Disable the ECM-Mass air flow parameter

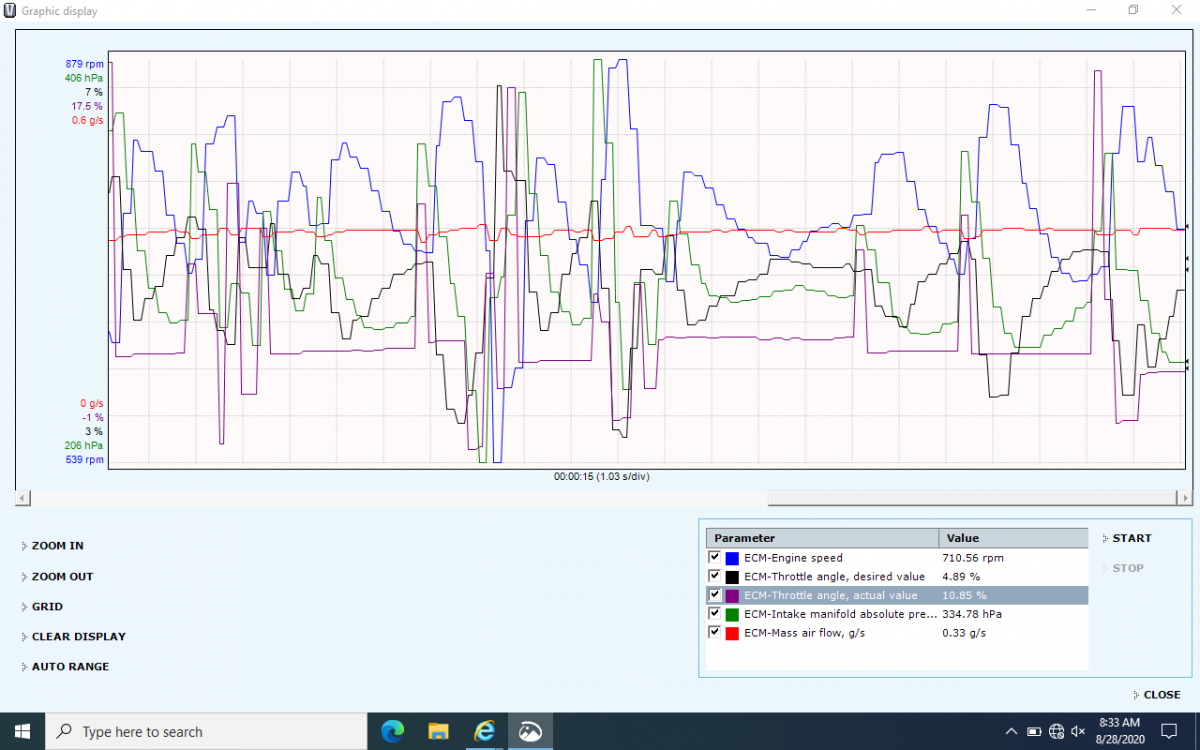click(x=714, y=632)
